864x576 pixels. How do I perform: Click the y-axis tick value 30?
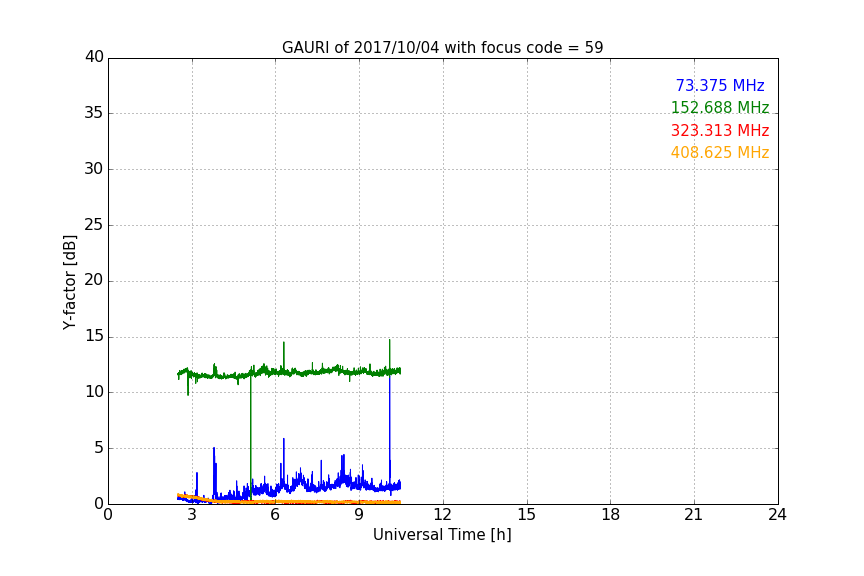94,169
